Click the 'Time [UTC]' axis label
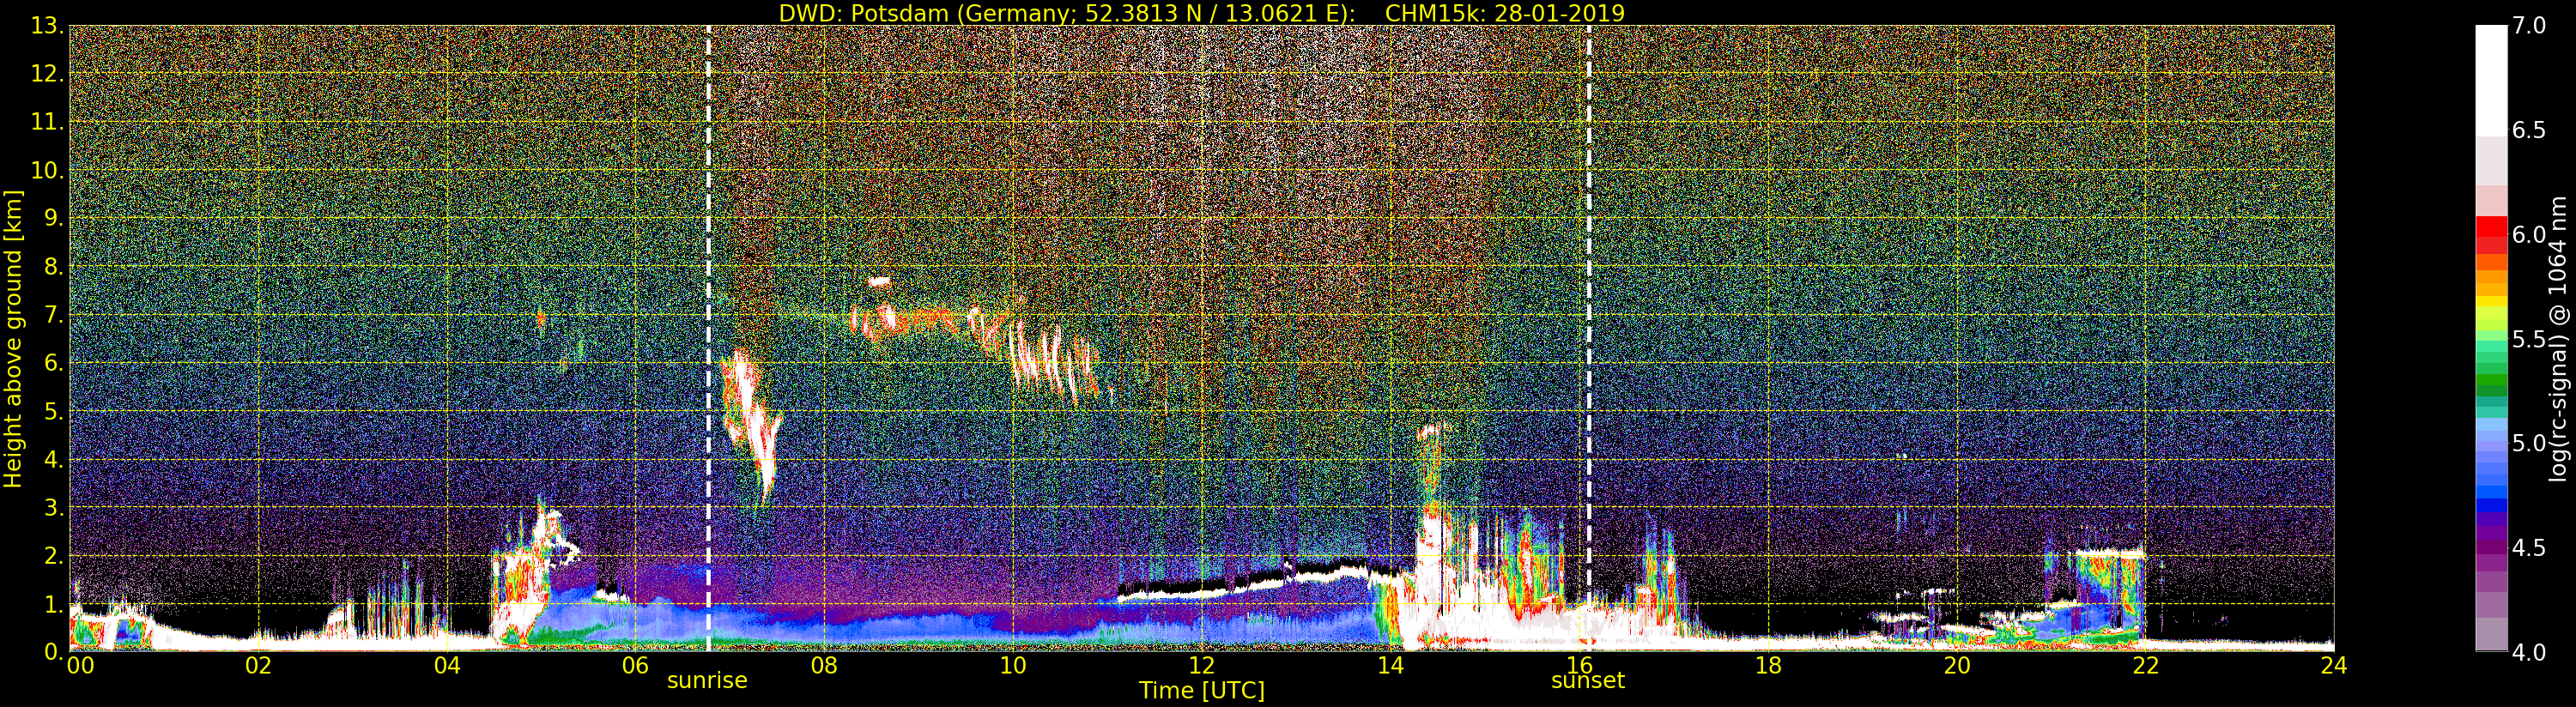 coord(1202,690)
